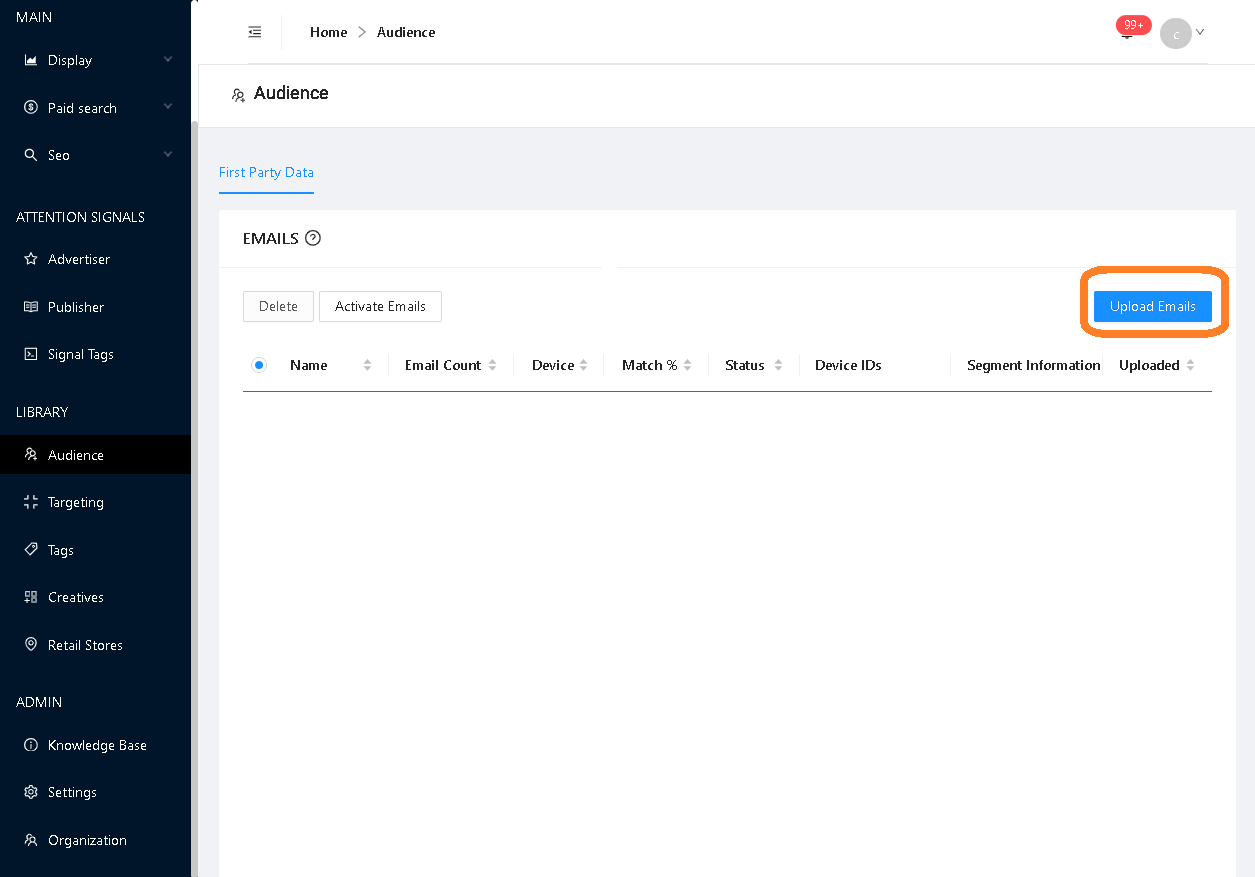Expand the Seo menu chevron
Viewport: 1255px width, 877px height.
point(168,154)
